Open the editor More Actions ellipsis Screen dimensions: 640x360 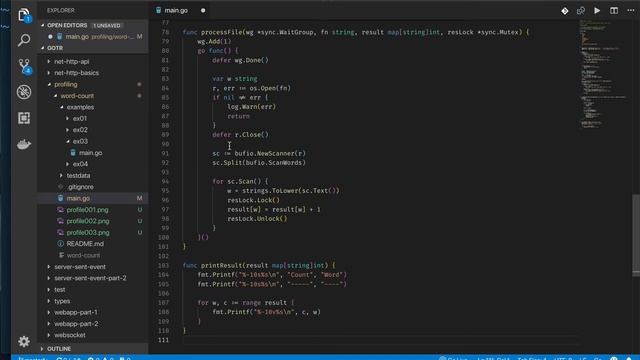coord(630,11)
